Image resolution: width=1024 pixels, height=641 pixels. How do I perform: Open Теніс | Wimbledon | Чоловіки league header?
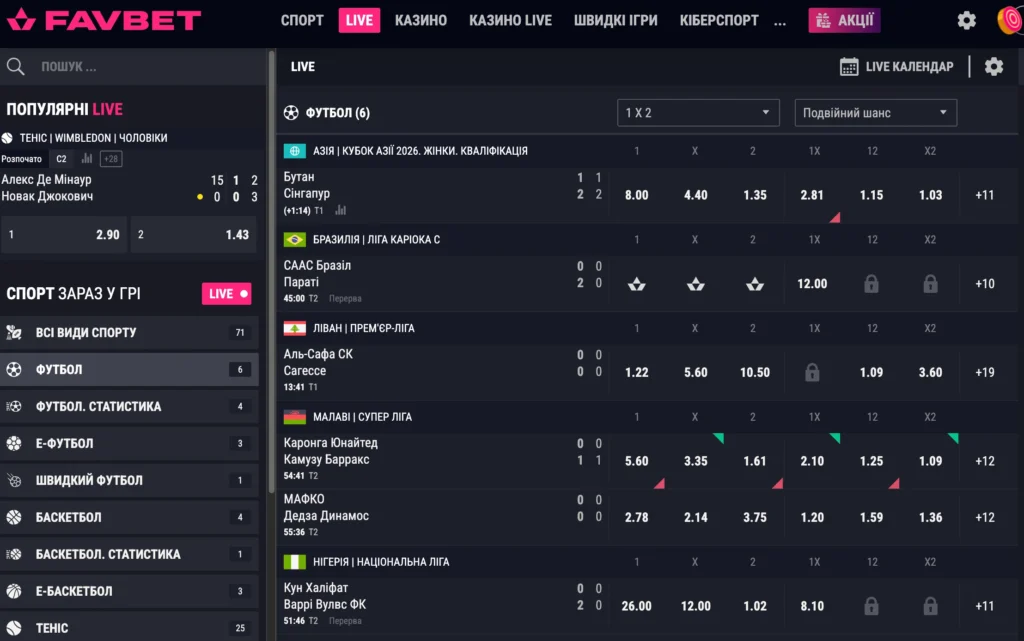coord(93,138)
